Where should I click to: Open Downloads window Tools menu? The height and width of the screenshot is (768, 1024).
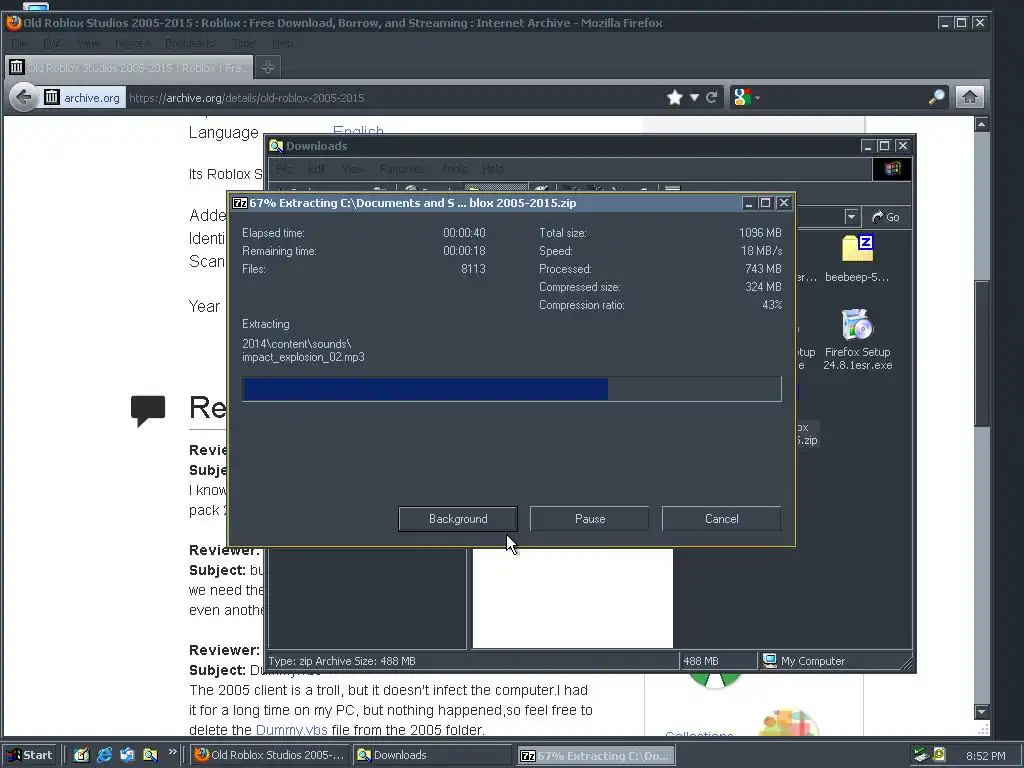(x=454, y=169)
